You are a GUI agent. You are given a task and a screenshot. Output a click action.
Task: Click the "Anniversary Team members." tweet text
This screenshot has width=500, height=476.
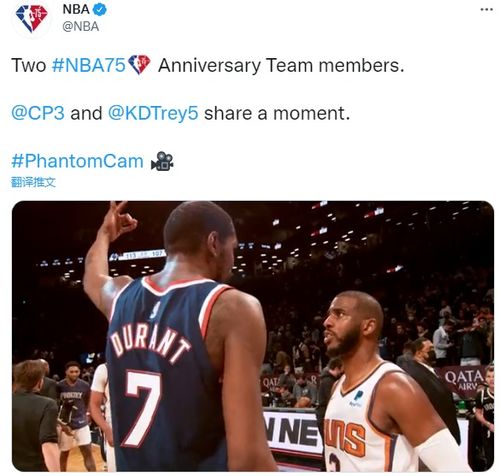pos(281,65)
